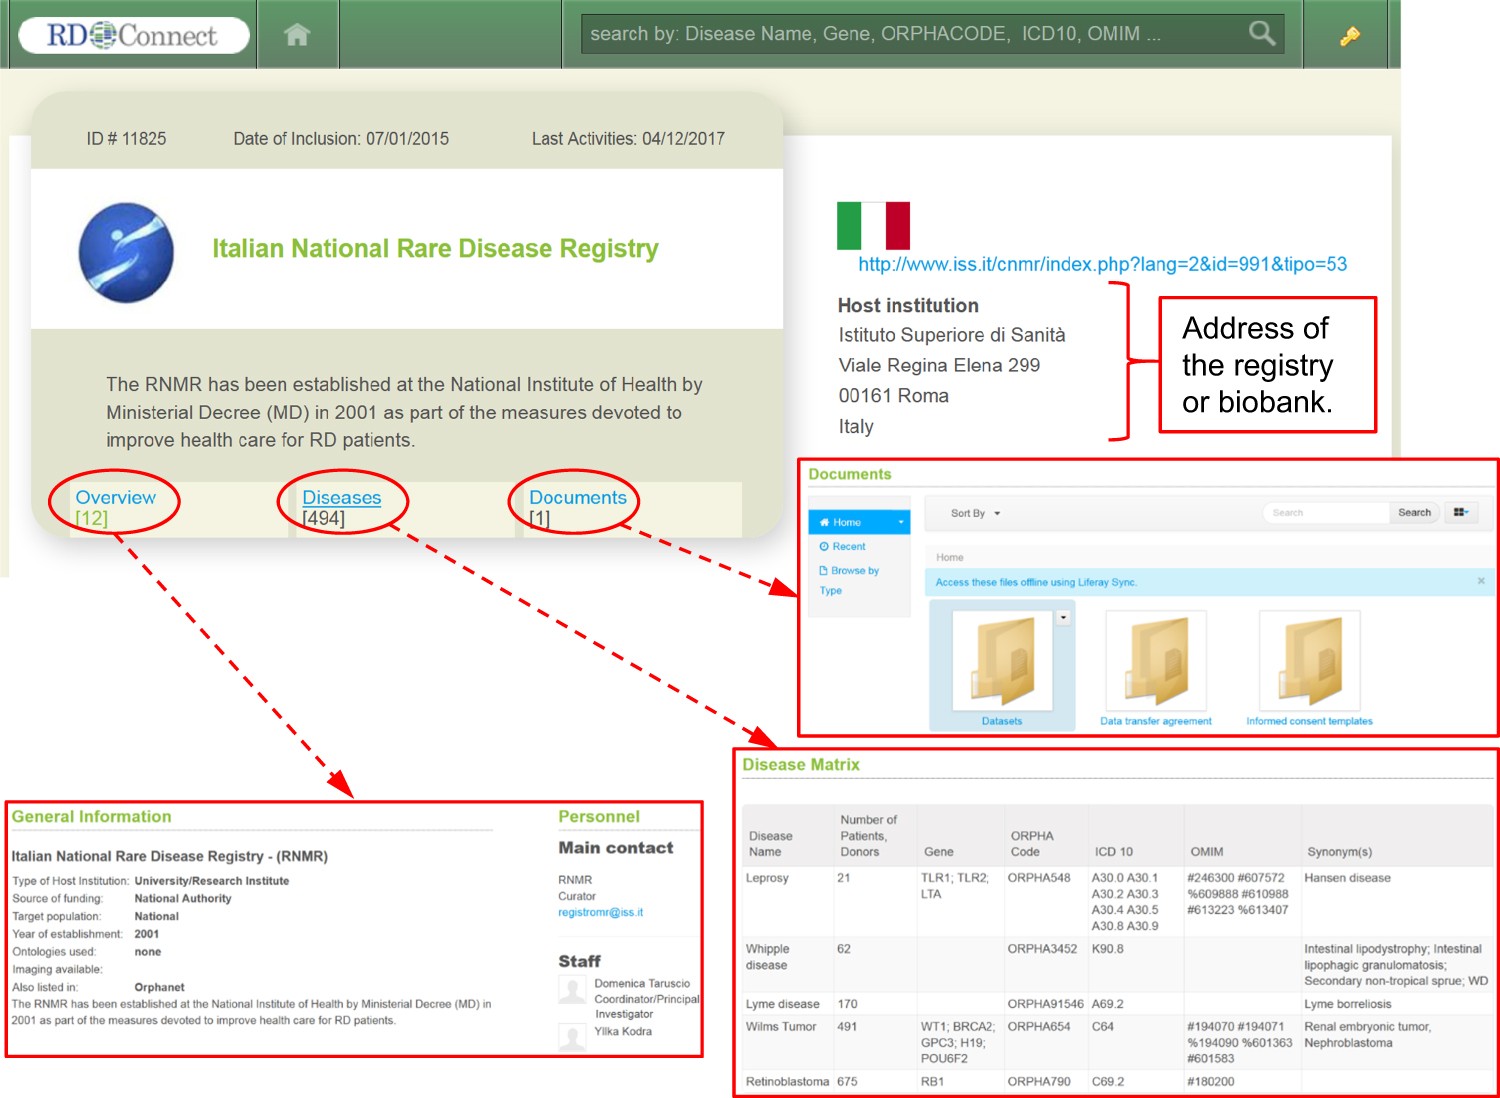Click the RD-Connect logo

133,36
